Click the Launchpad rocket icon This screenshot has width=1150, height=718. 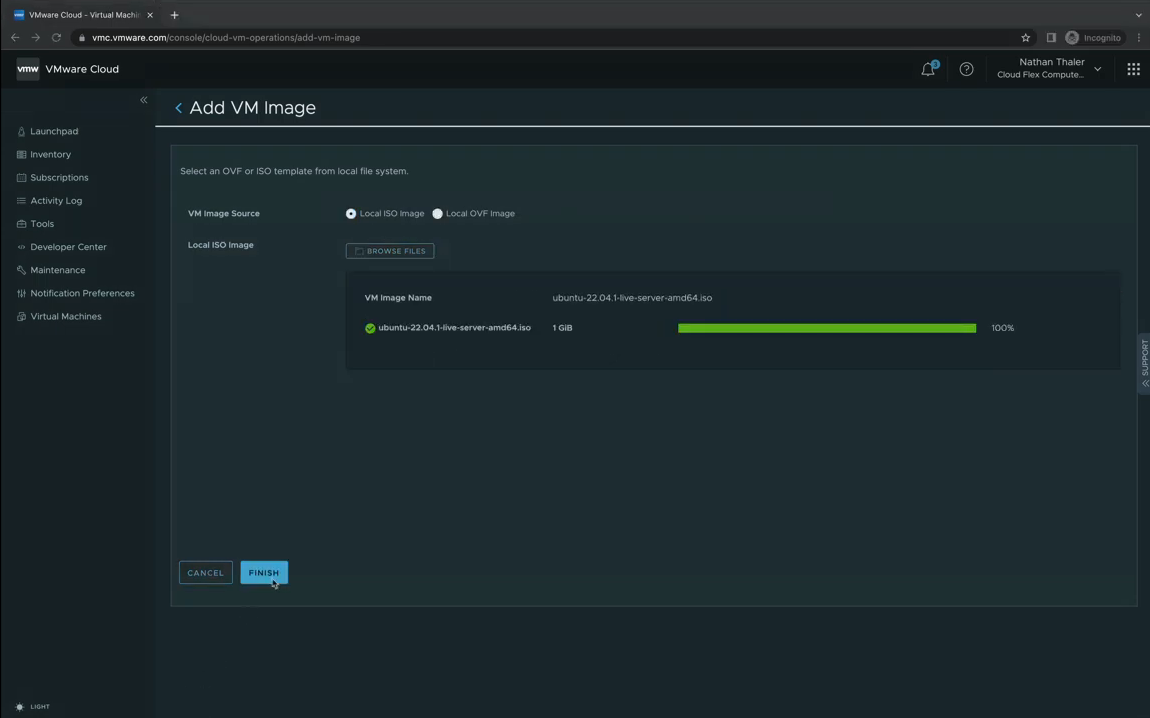tap(21, 131)
